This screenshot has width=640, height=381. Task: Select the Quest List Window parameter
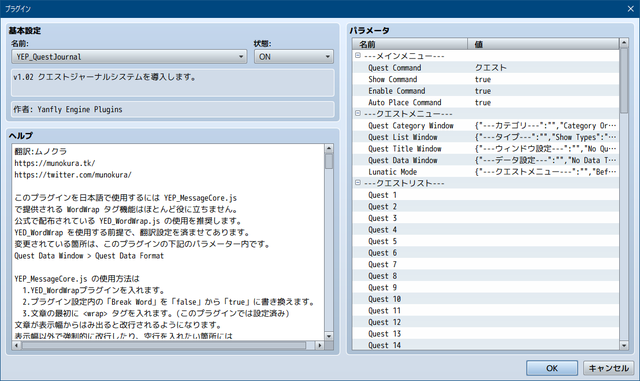(486, 137)
